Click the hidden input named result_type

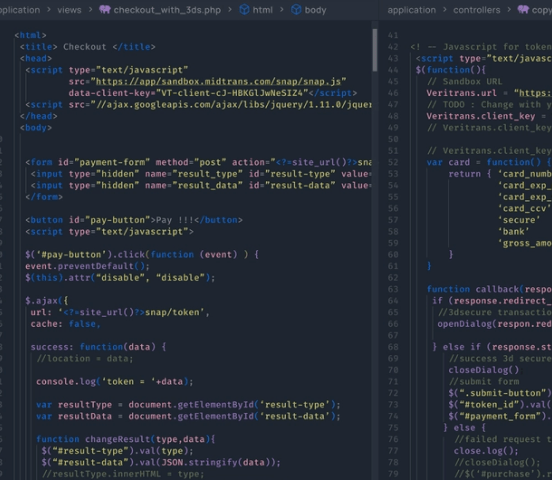pyautogui.click(x=201, y=174)
